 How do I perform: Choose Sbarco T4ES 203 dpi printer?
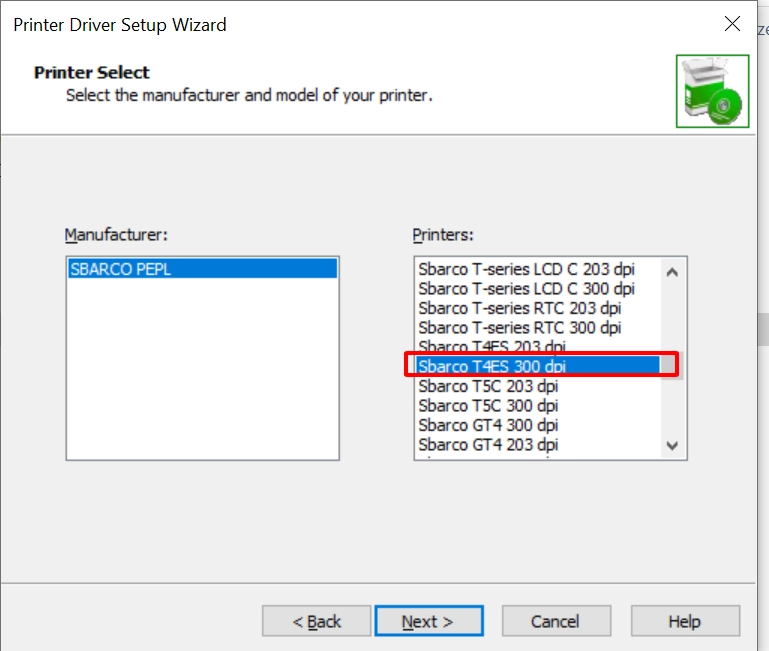click(491, 346)
